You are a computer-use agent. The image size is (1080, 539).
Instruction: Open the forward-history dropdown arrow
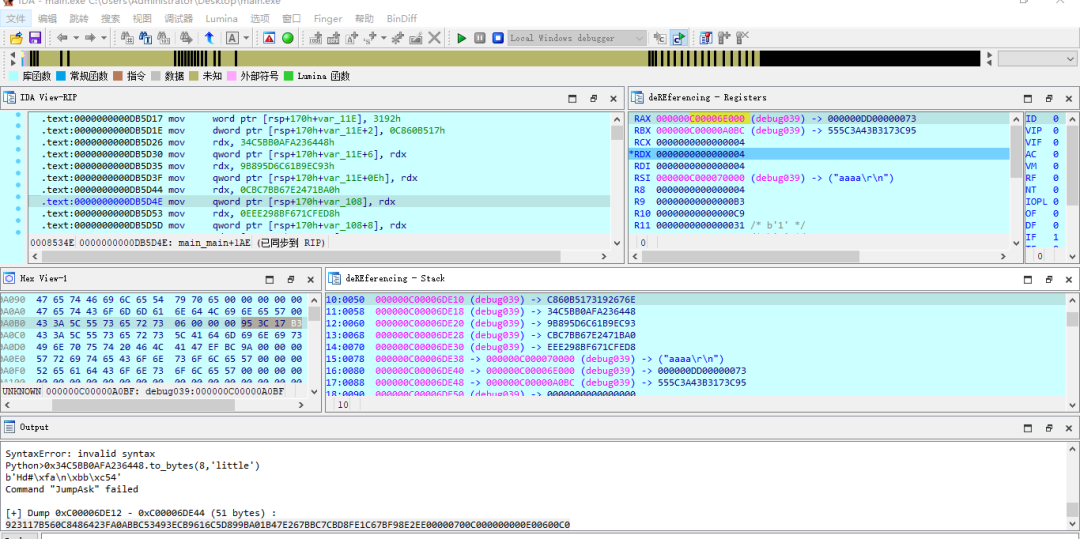[103, 38]
